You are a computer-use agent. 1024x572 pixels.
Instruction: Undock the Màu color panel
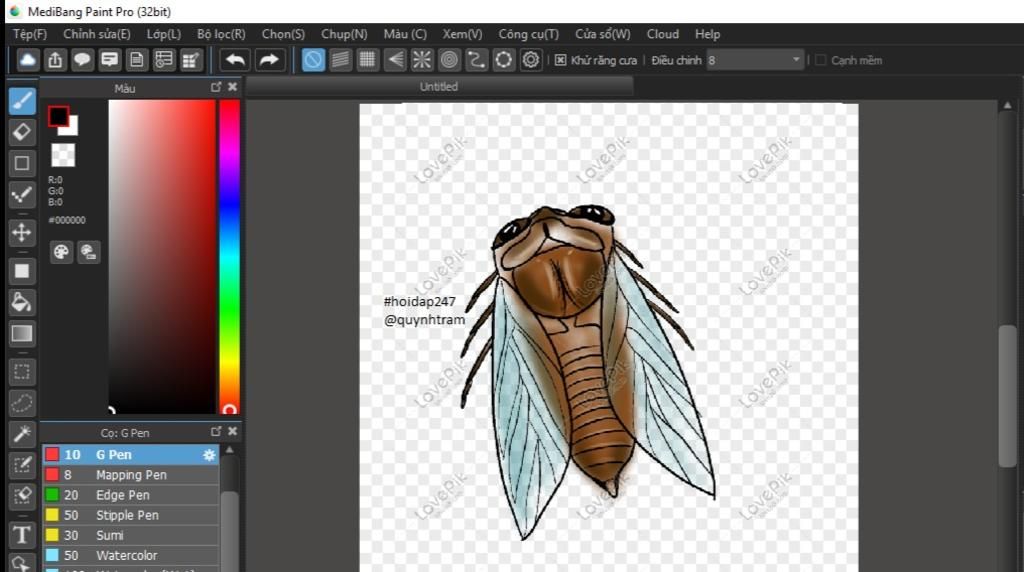click(x=216, y=87)
